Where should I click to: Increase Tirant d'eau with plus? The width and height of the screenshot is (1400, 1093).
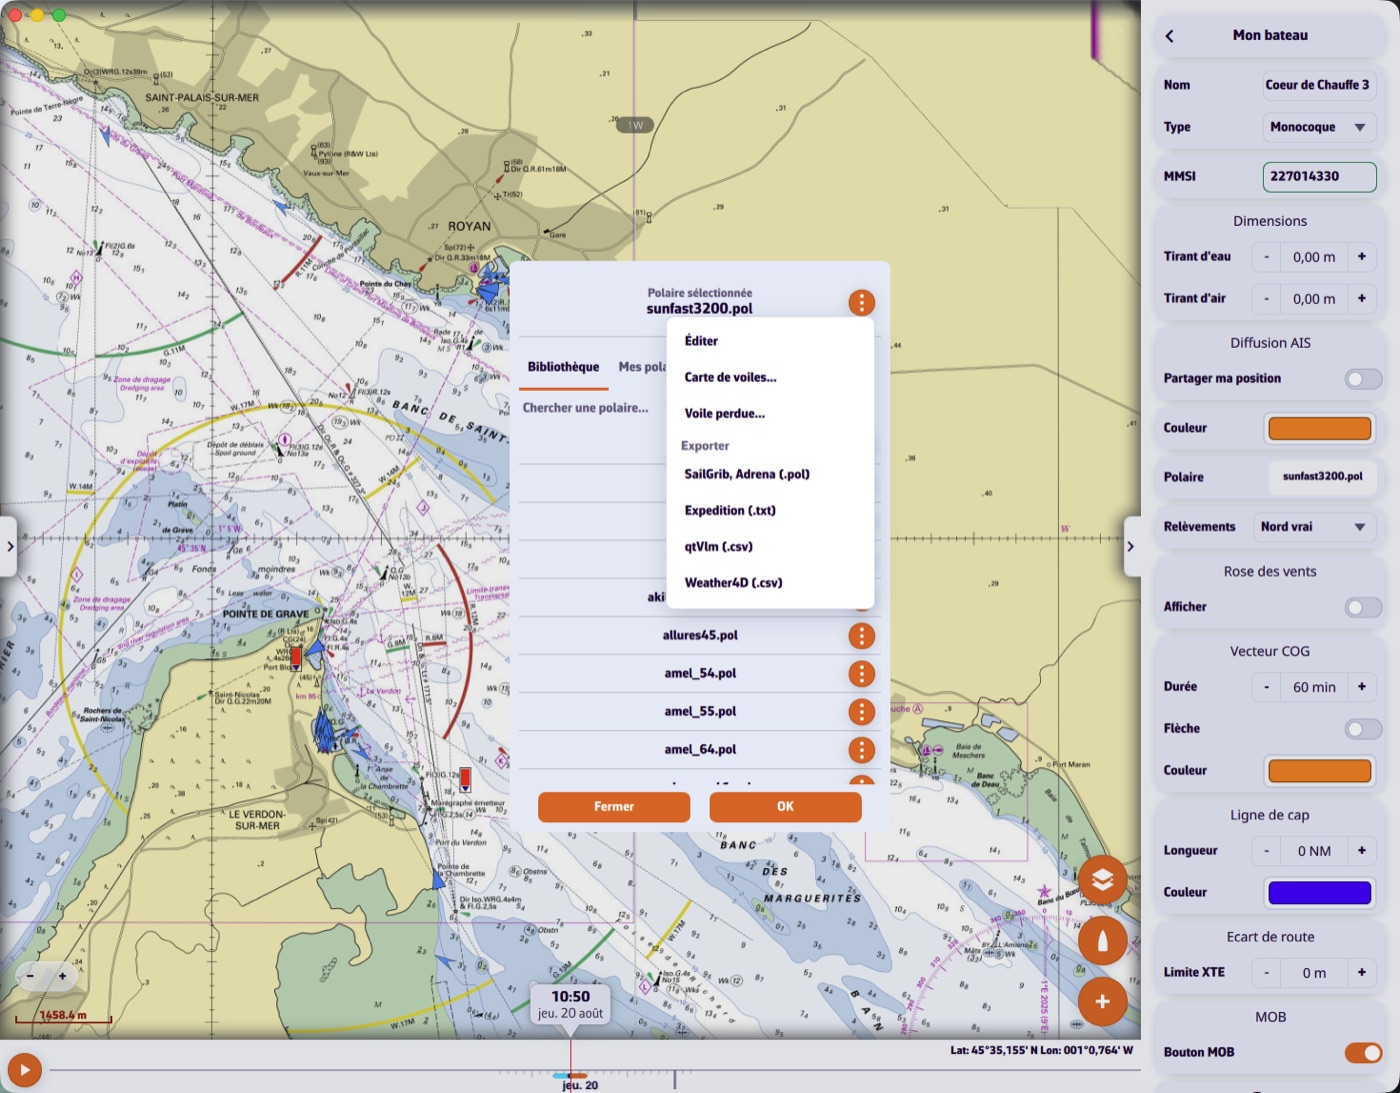pyautogui.click(x=1361, y=257)
